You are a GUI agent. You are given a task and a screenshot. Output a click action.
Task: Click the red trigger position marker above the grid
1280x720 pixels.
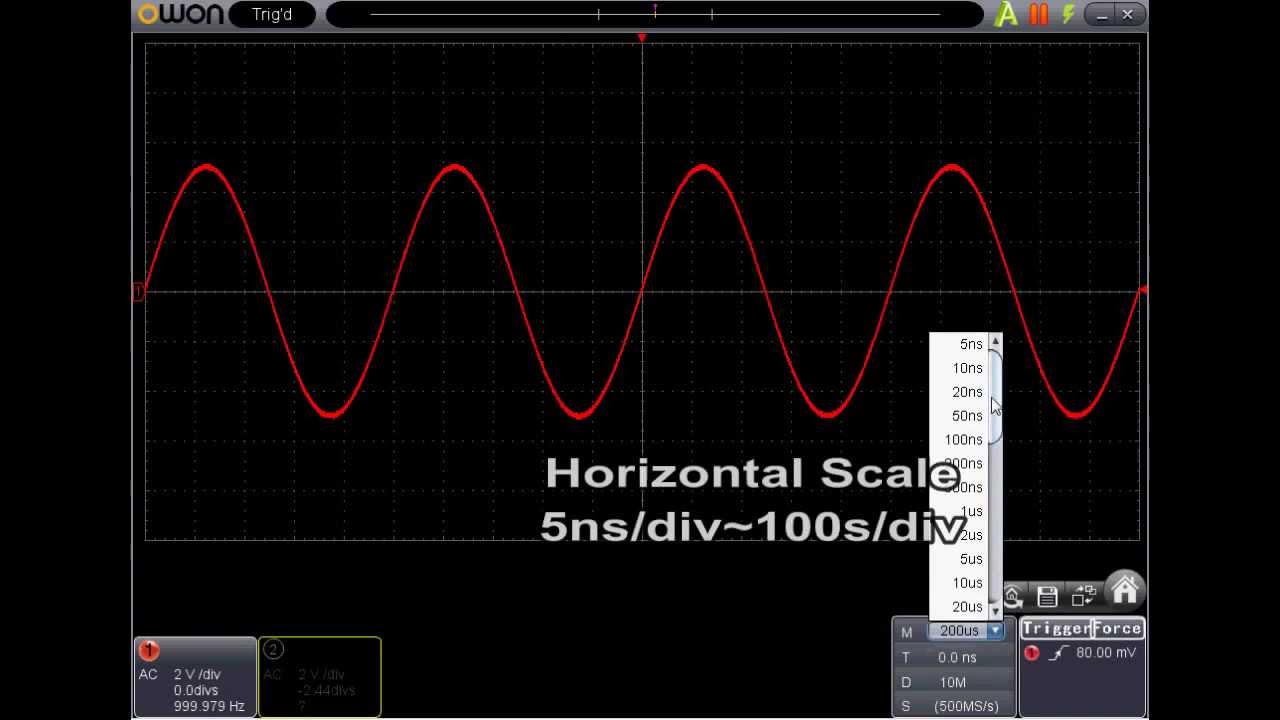click(x=642, y=38)
